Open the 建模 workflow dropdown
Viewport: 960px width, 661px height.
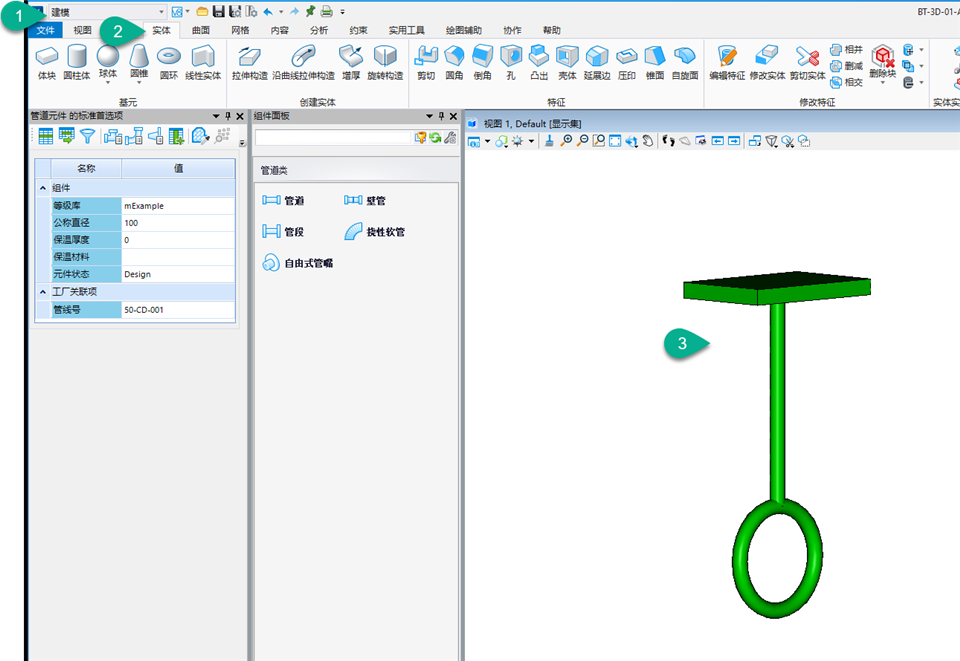point(161,11)
